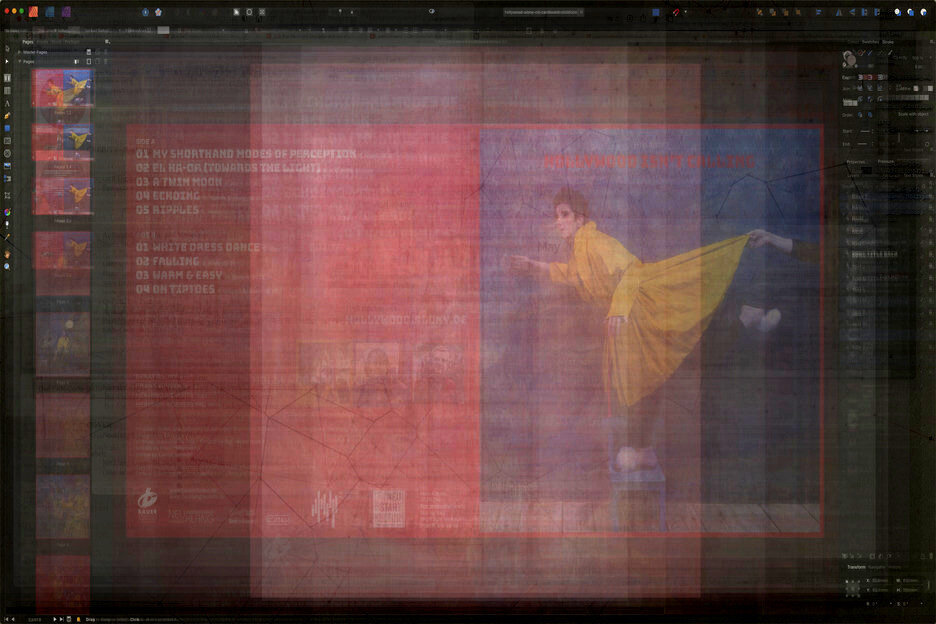This screenshot has width=936, height=624.
Task: Open the End arrowhead dropdown
Action: click(x=865, y=144)
